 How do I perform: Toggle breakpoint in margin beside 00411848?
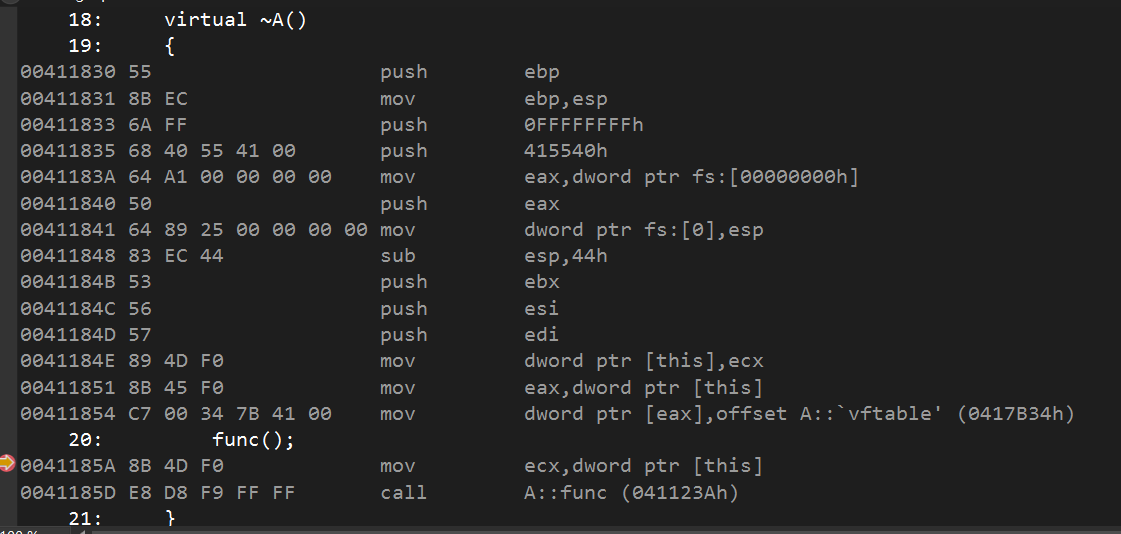[8, 256]
